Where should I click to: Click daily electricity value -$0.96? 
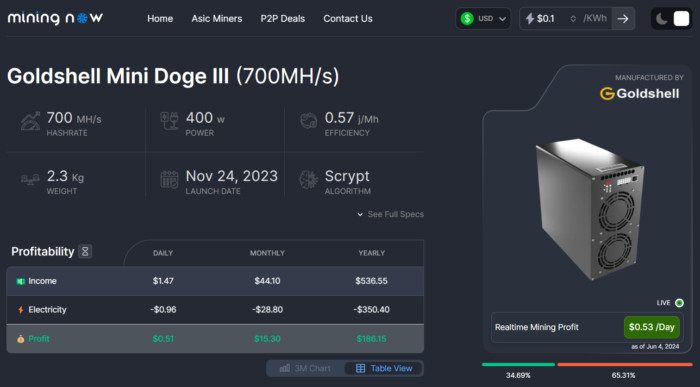163,310
